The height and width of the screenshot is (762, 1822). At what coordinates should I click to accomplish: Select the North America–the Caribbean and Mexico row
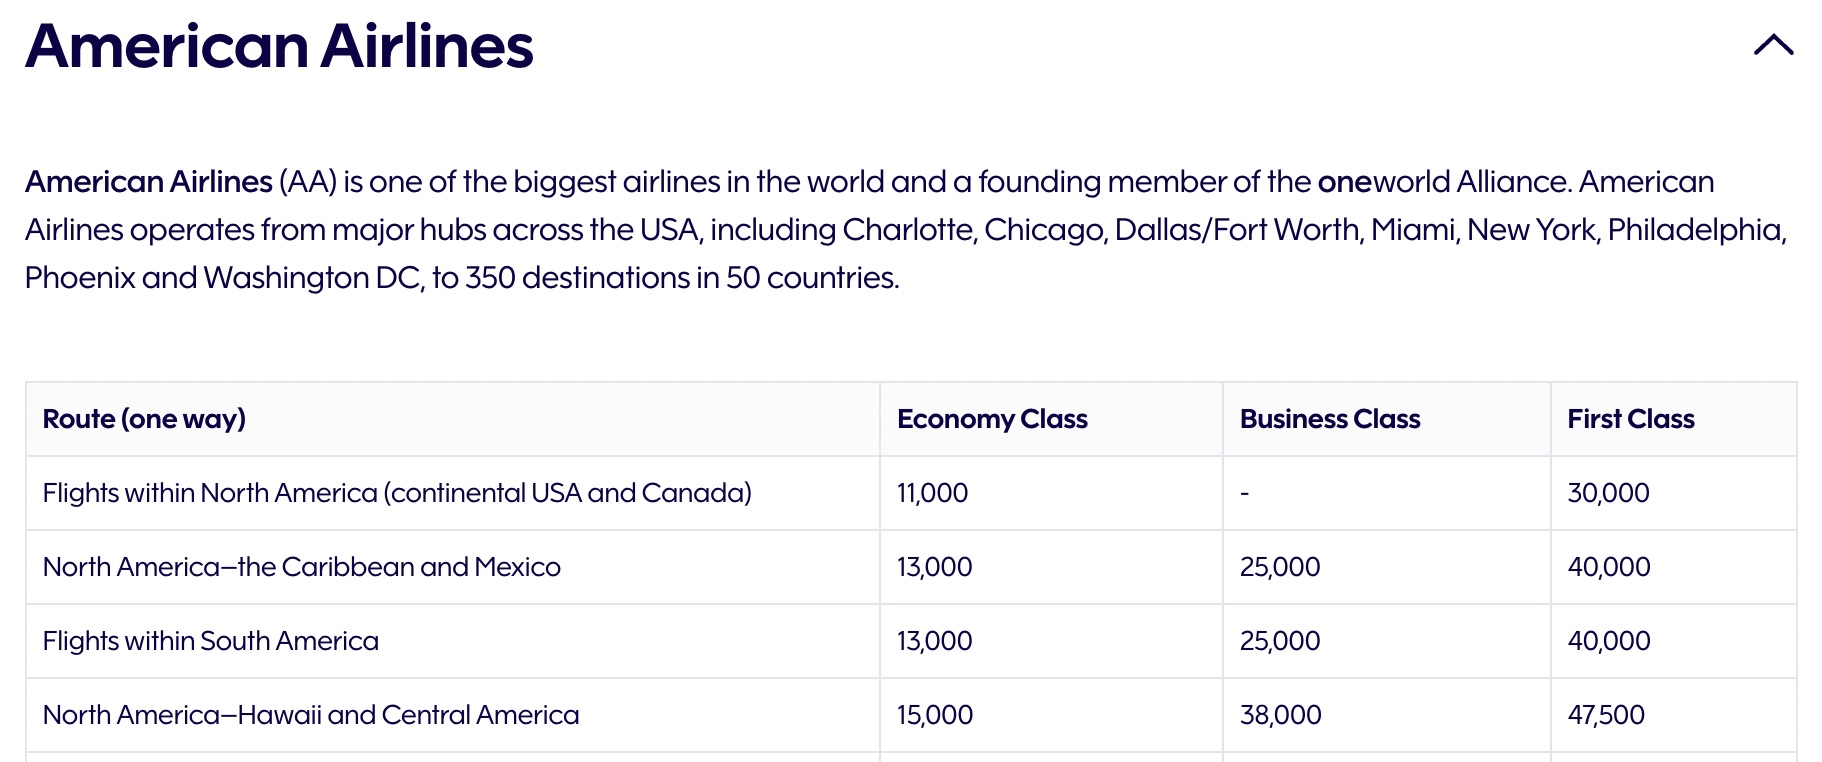301,566
